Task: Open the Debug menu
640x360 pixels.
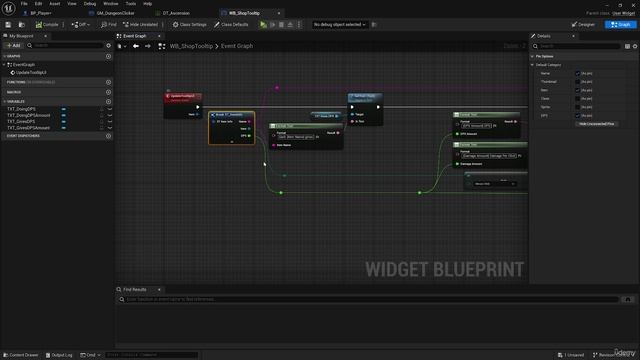Action: point(90,4)
